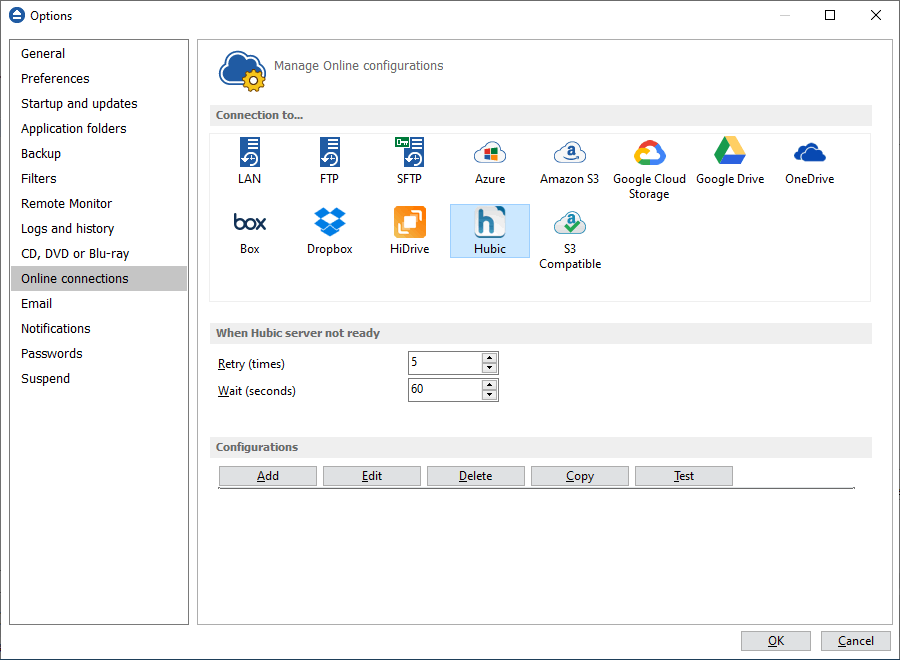The width and height of the screenshot is (900, 660).
Task: Close the Options window
Action: [876, 15]
